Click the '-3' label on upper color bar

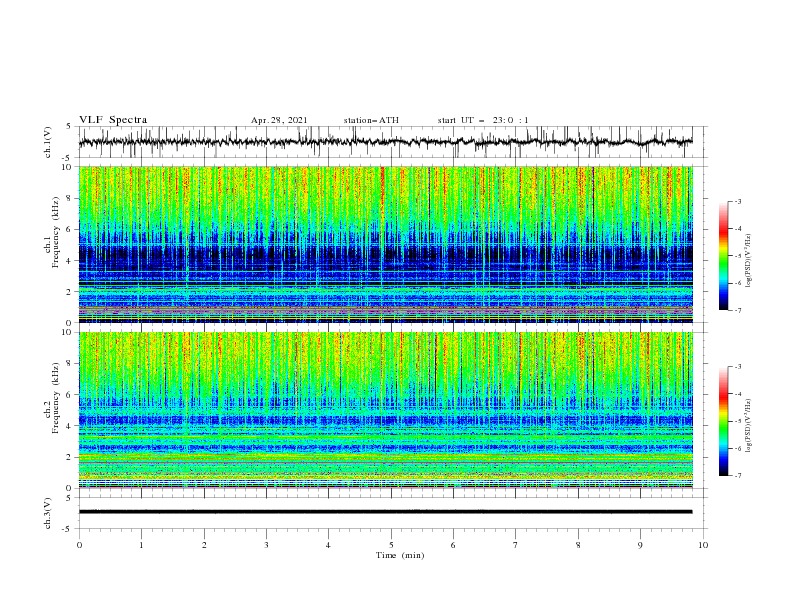point(737,201)
